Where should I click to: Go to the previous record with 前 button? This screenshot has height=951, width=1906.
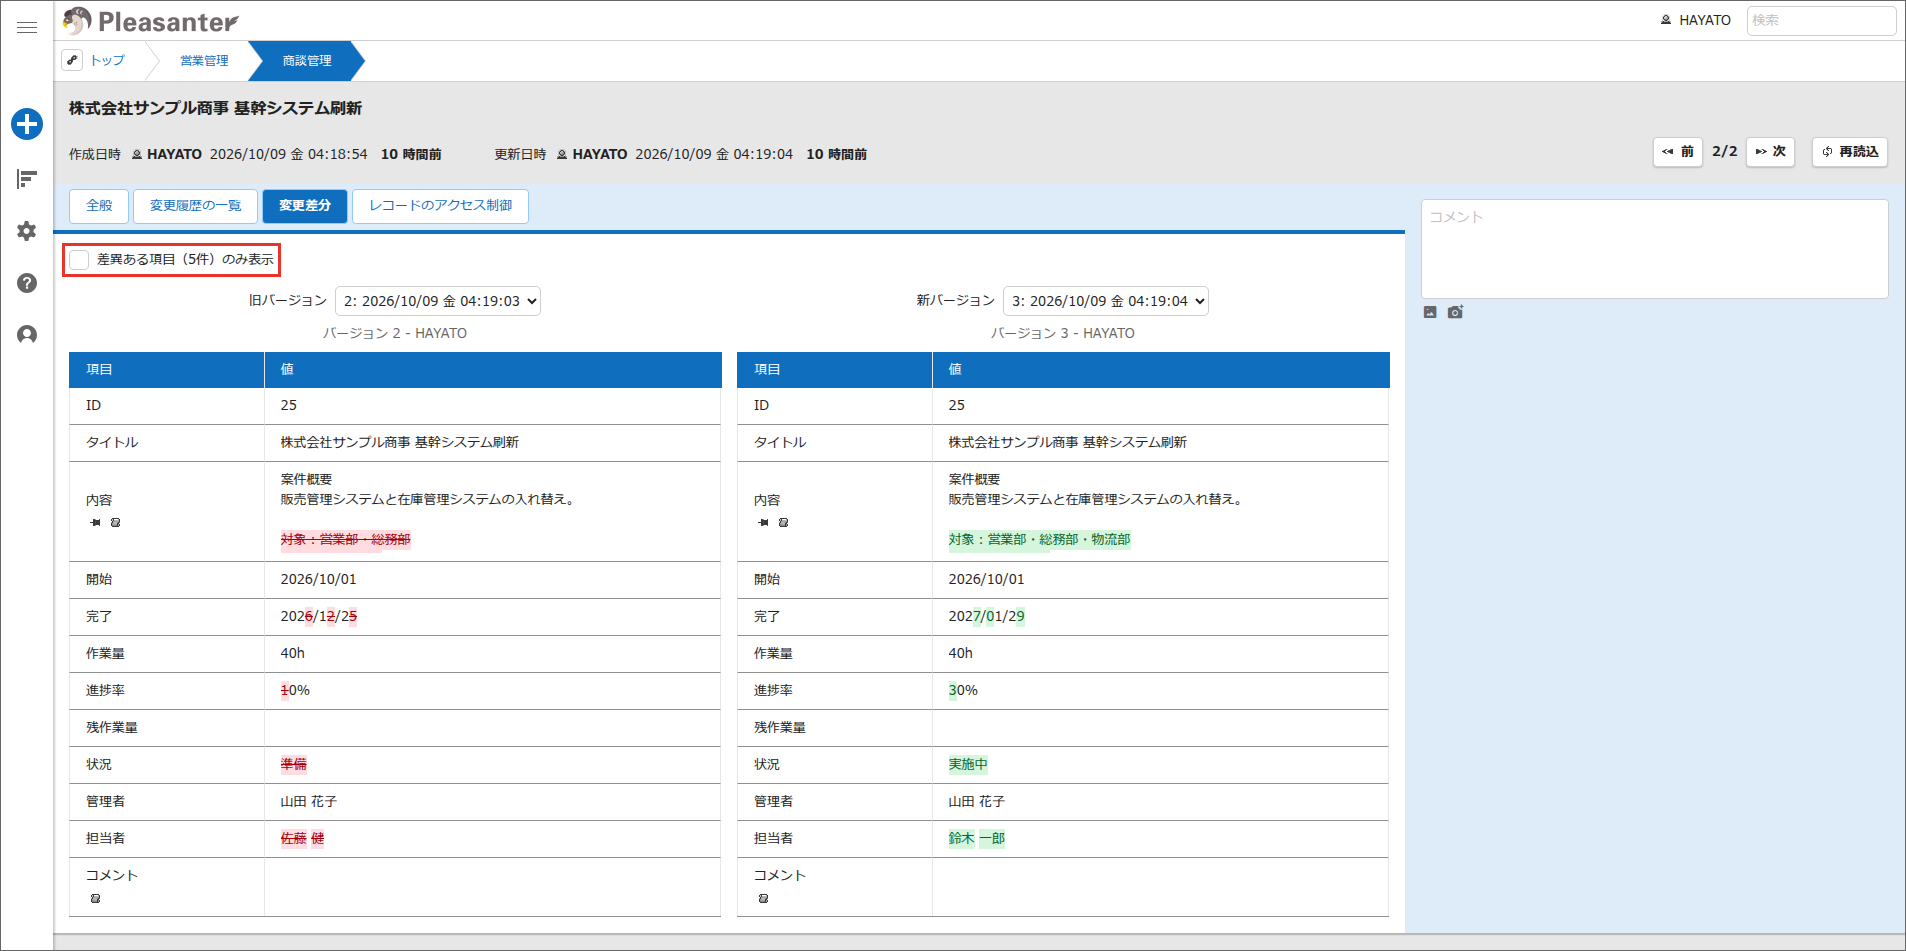1678,152
